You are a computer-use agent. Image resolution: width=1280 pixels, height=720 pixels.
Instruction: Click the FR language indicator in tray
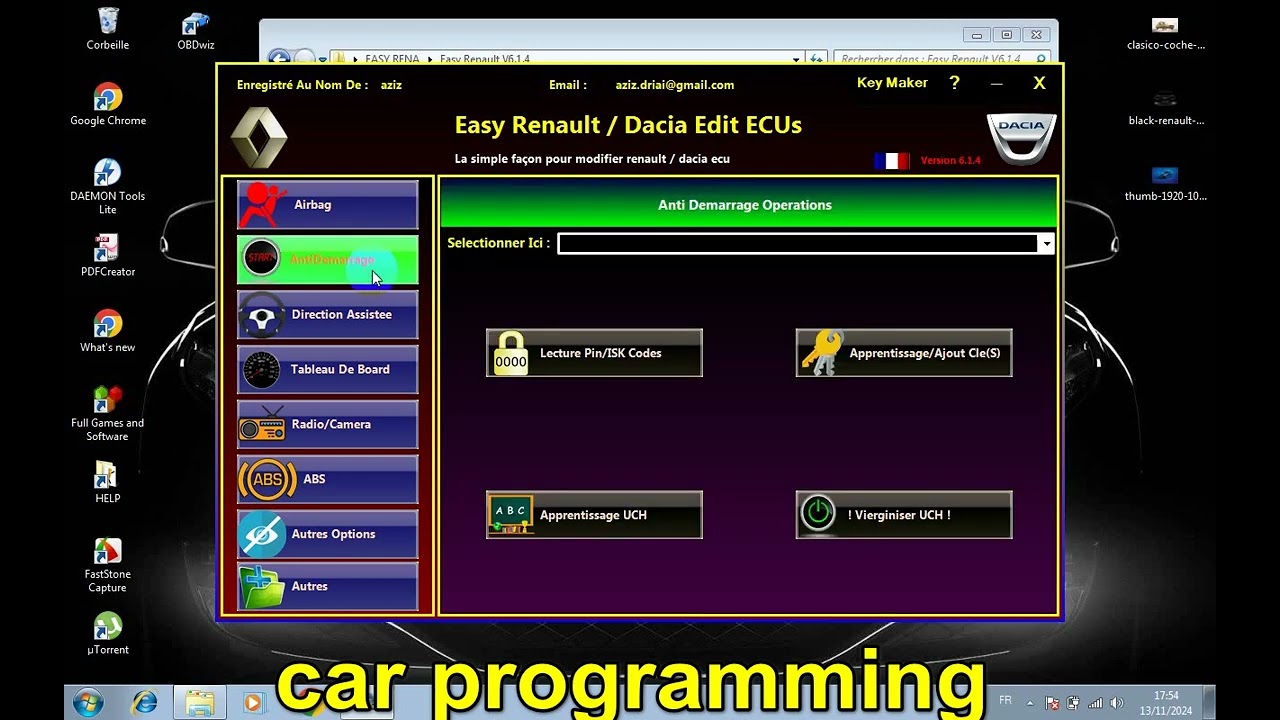coord(1006,700)
